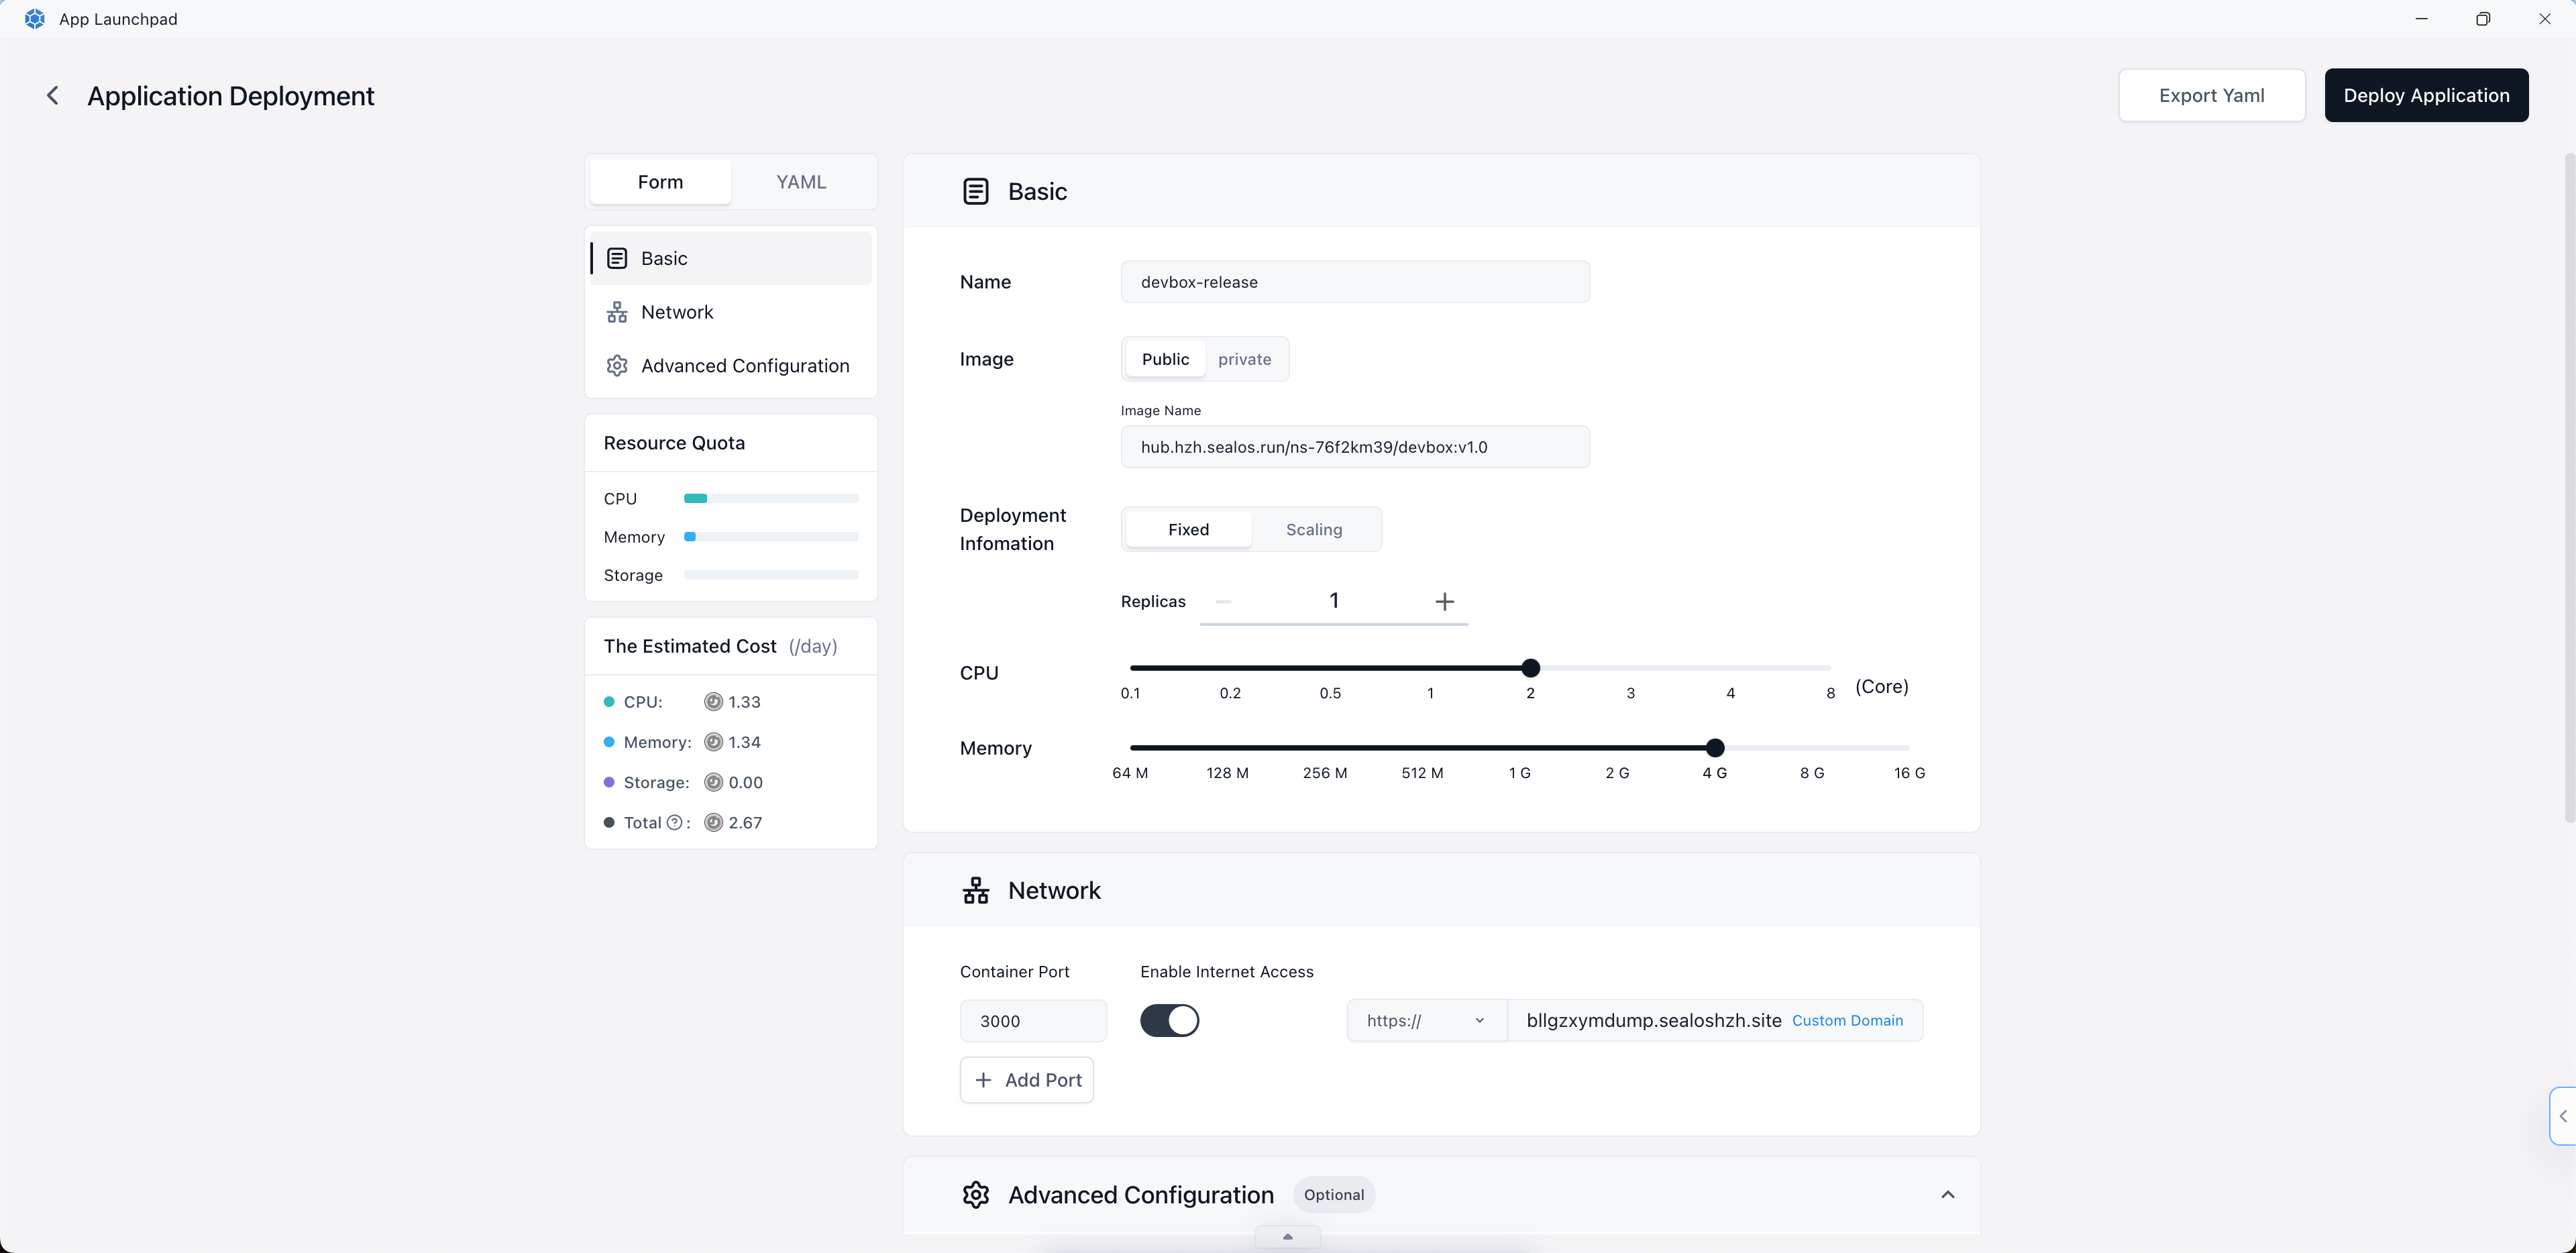Open the https:// protocol dropdown
2576x1253 pixels.
(1425, 1020)
